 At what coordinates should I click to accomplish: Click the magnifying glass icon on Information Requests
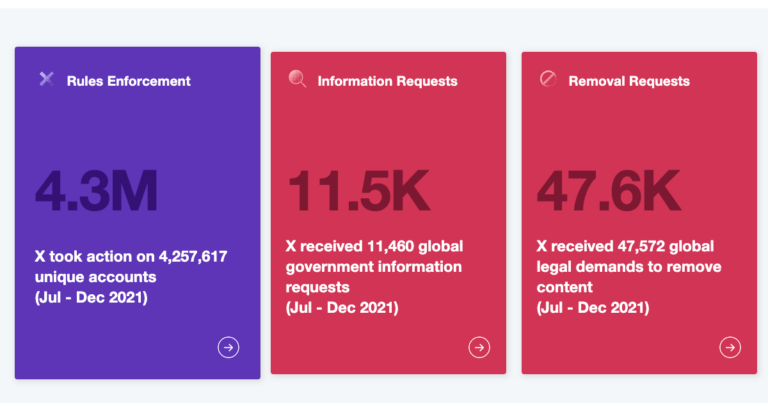tap(297, 79)
